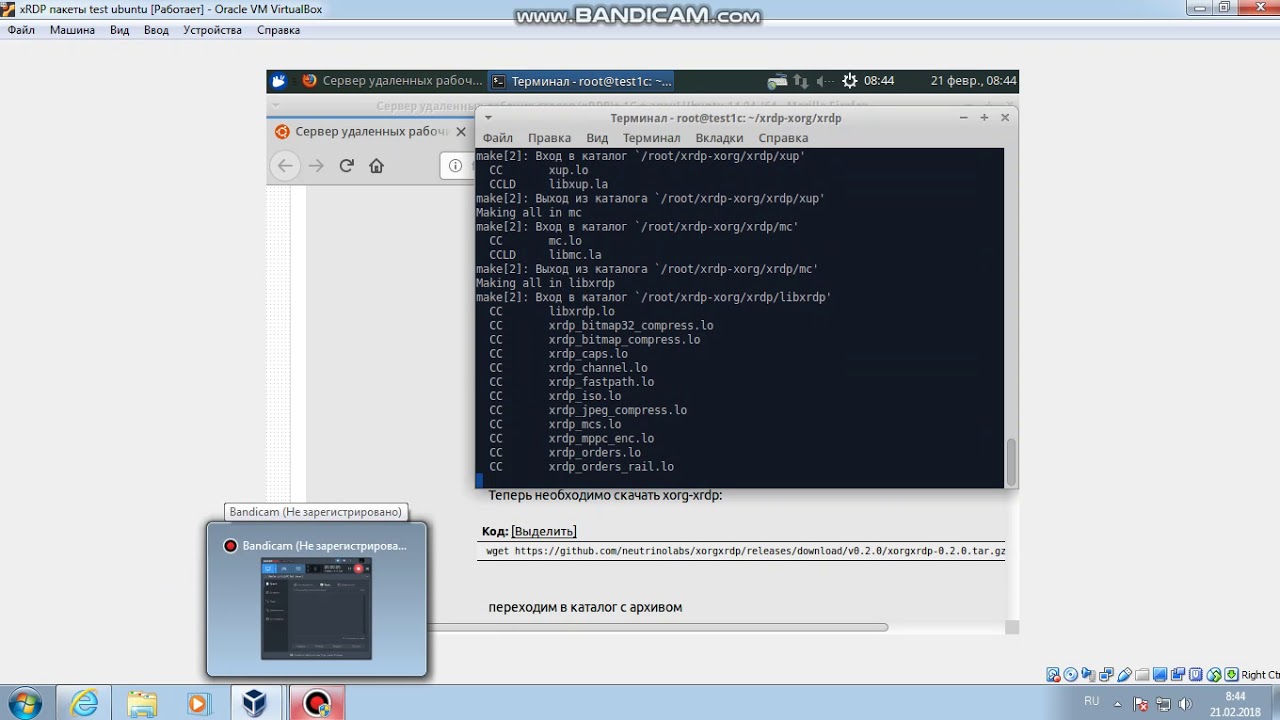Switch to Firefox in the guest panel

(390, 81)
